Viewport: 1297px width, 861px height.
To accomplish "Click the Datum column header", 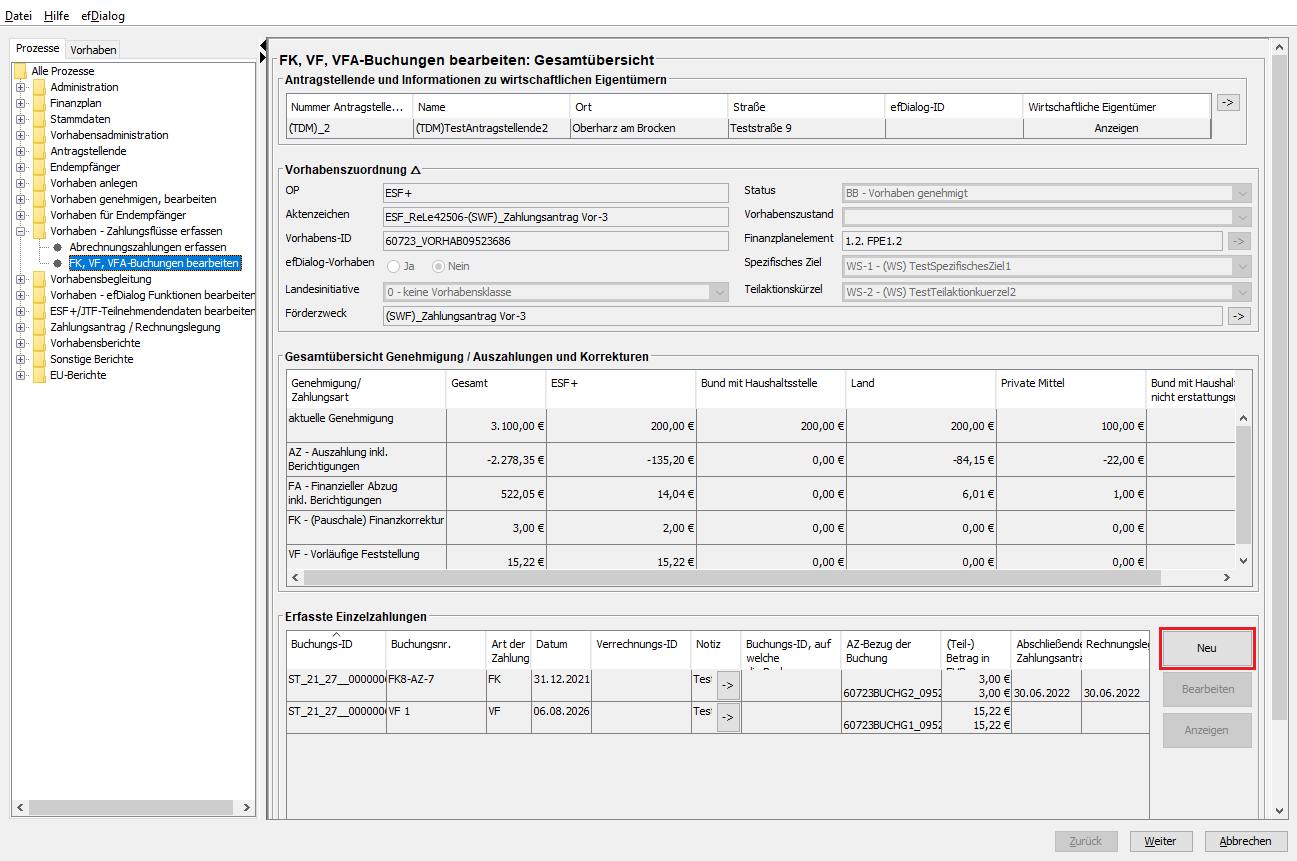I will tap(561, 648).
